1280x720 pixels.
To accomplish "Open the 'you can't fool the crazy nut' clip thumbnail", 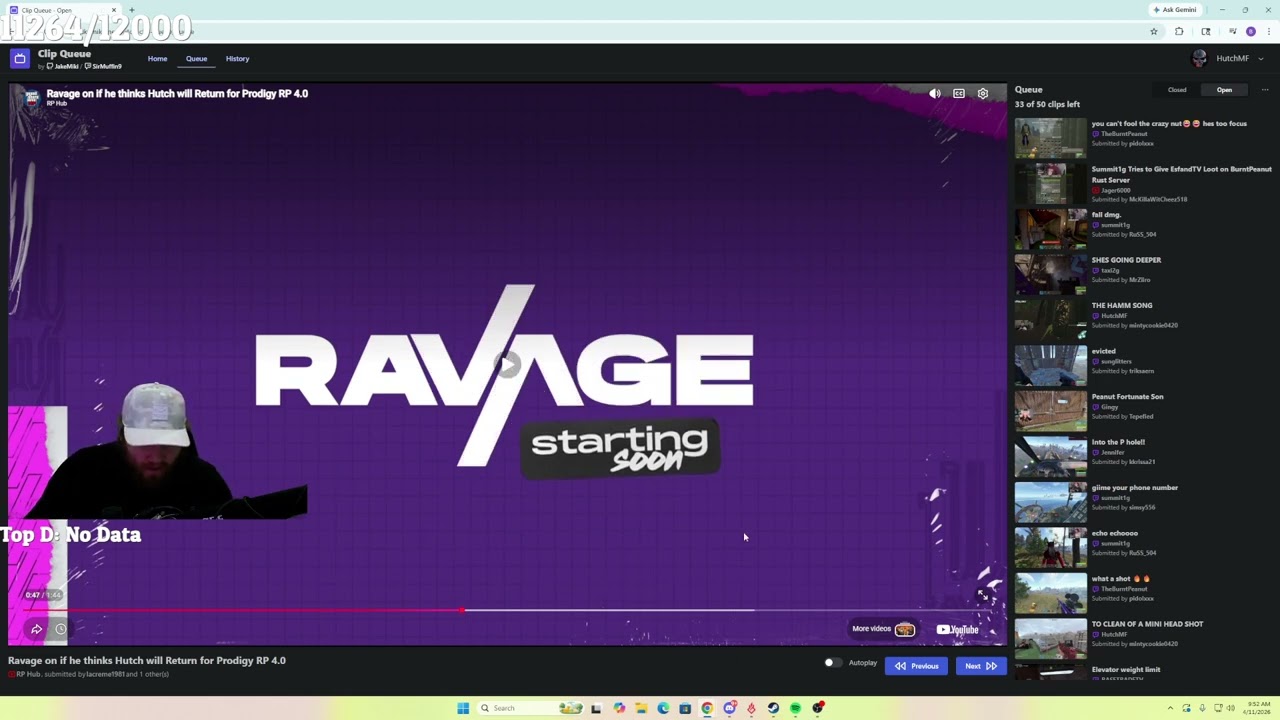I will 1050,138.
